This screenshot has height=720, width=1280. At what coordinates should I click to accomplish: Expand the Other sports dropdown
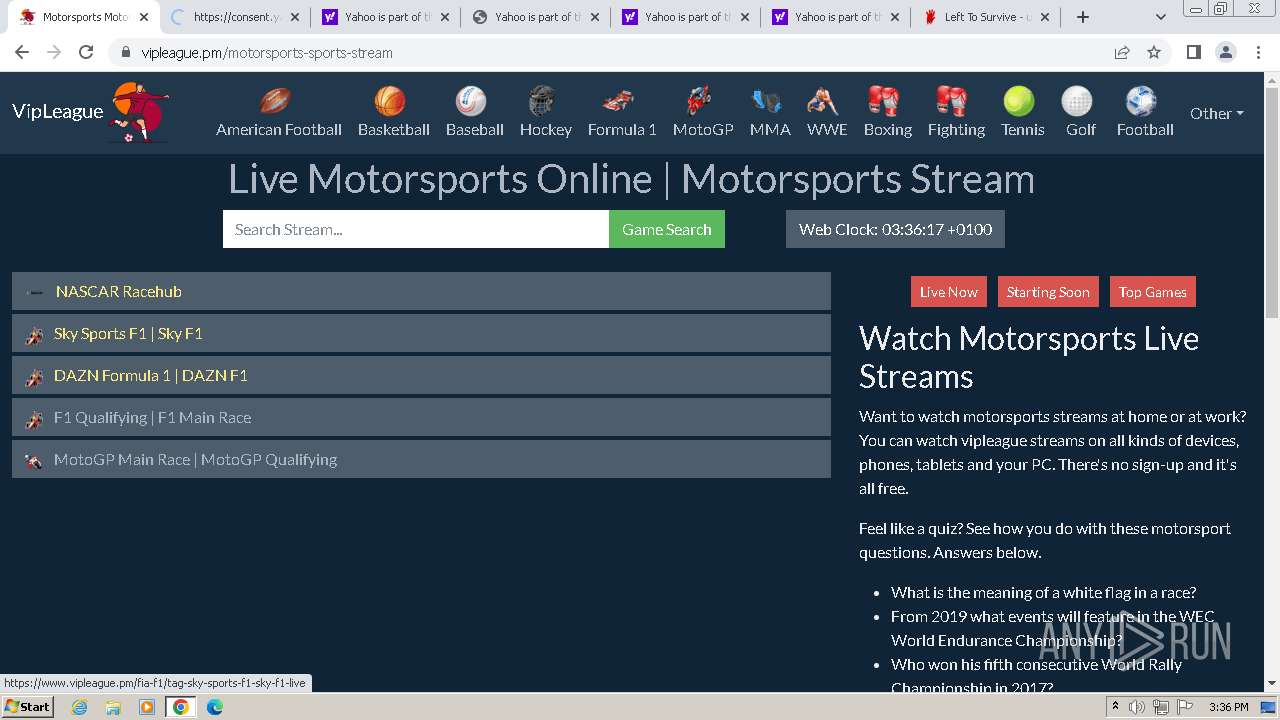[x=1216, y=113]
